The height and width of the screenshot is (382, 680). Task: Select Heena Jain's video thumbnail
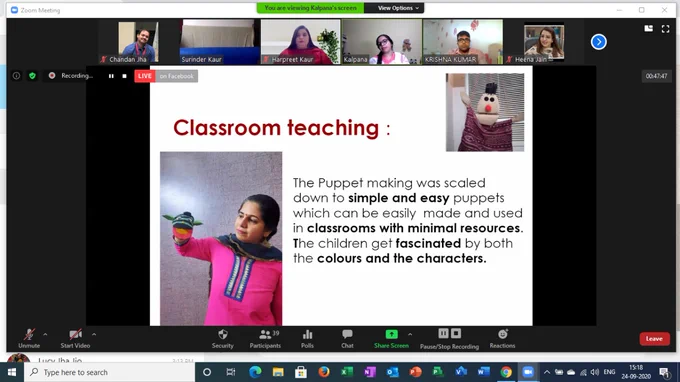coord(544,42)
